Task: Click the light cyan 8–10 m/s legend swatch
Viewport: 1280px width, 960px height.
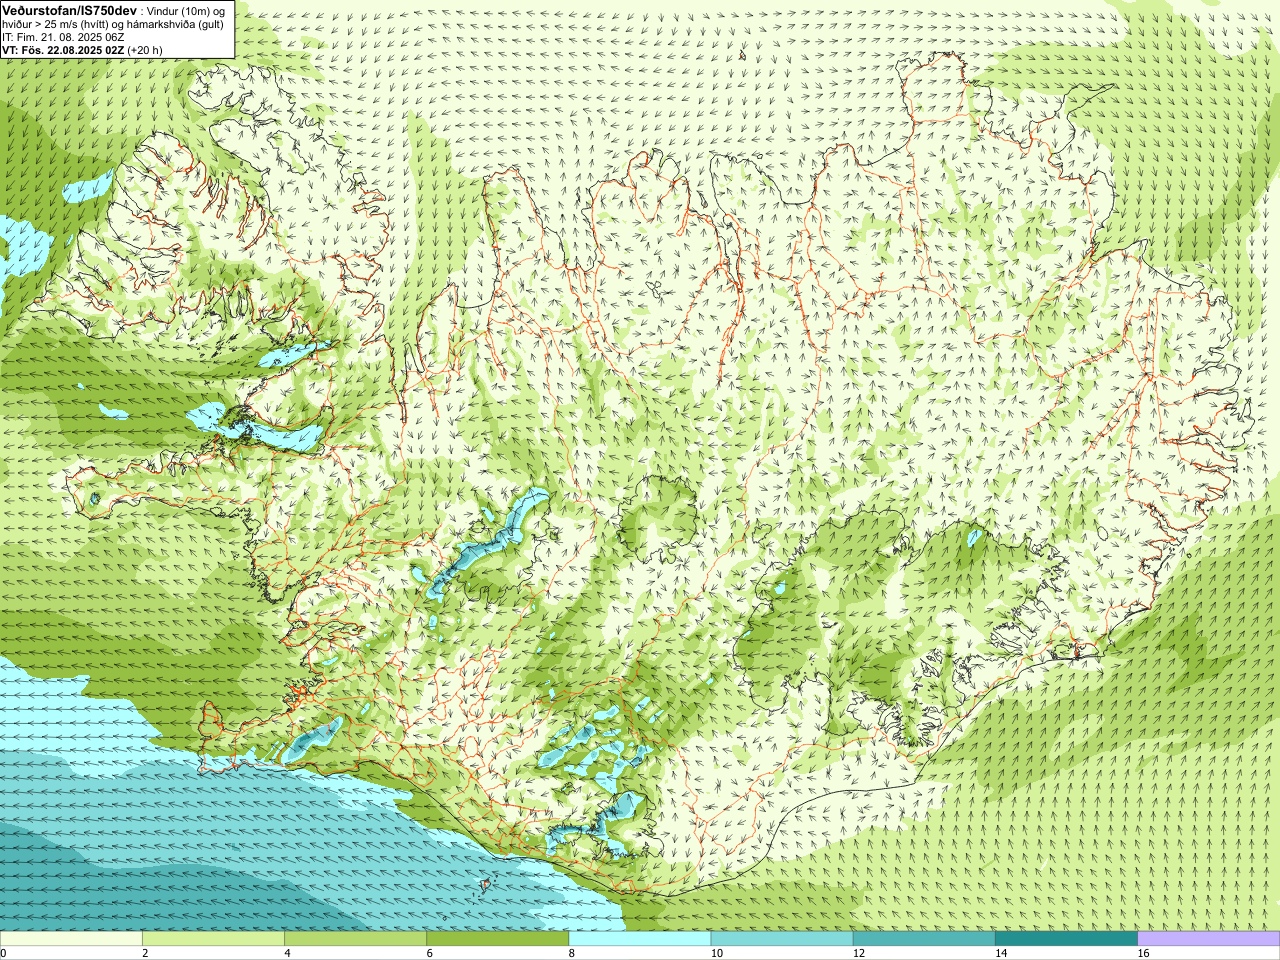Action: pyautogui.click(x=640, y=939)
